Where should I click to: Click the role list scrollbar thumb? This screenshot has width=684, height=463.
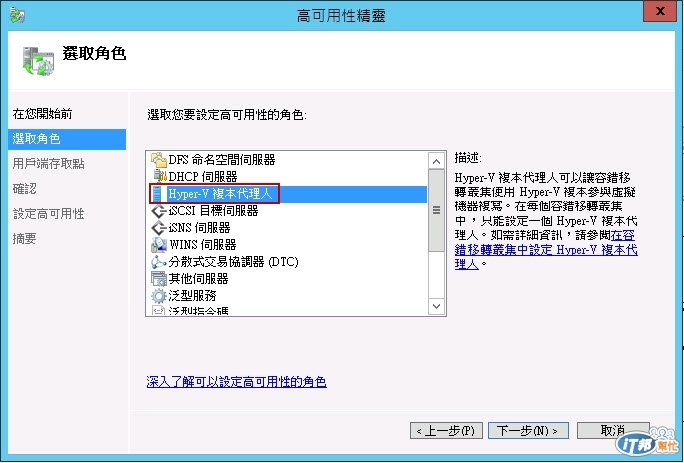point(436,210)
